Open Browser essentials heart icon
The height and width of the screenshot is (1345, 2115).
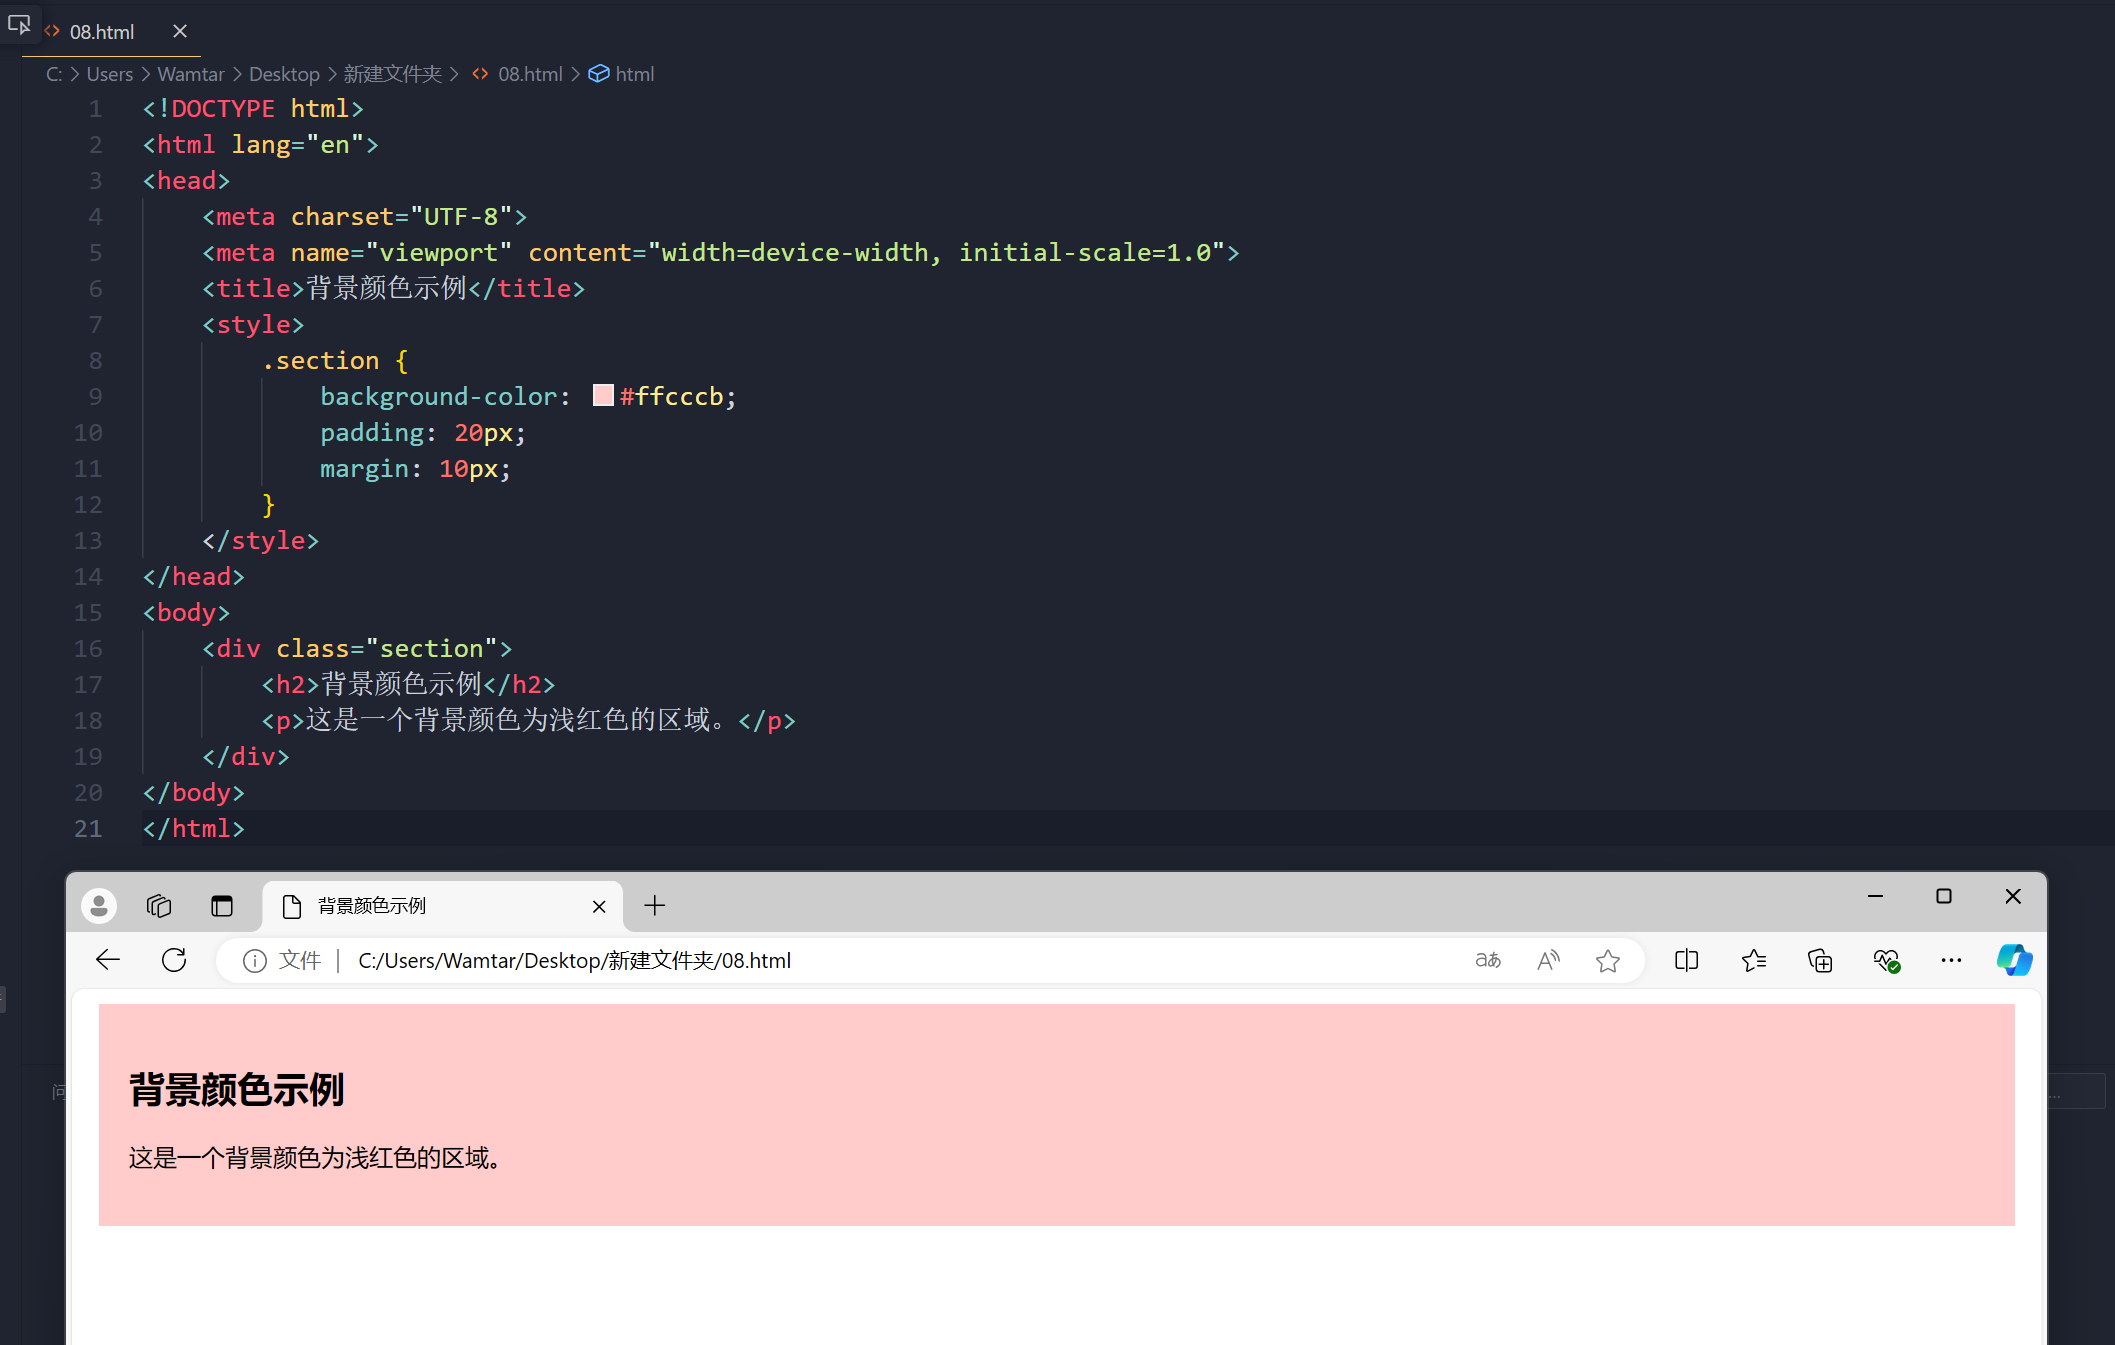click(x=1886, y=960)
